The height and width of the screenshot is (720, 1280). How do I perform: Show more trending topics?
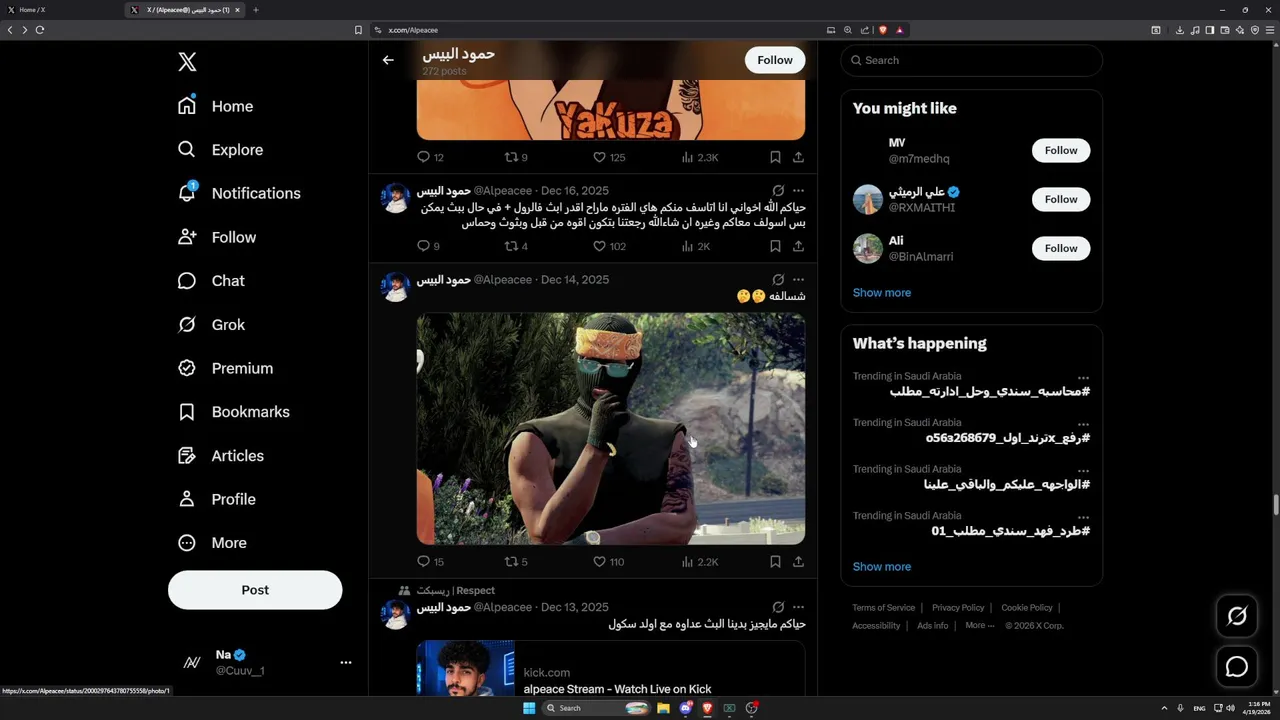[x=882, y=567]
